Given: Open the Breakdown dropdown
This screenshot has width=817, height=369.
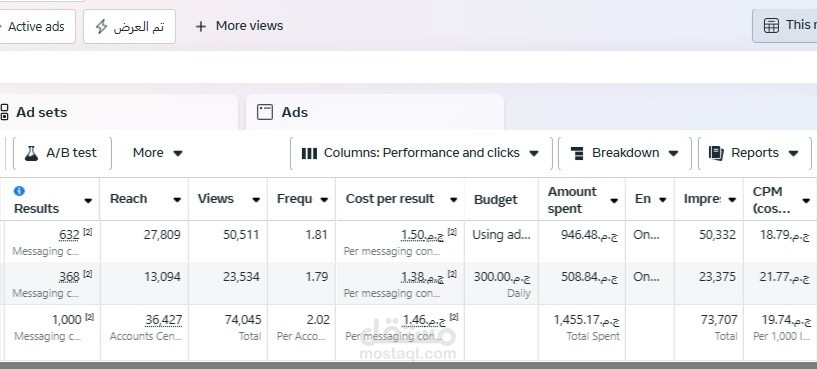Looking at the screenshot, I should (625, 153).
